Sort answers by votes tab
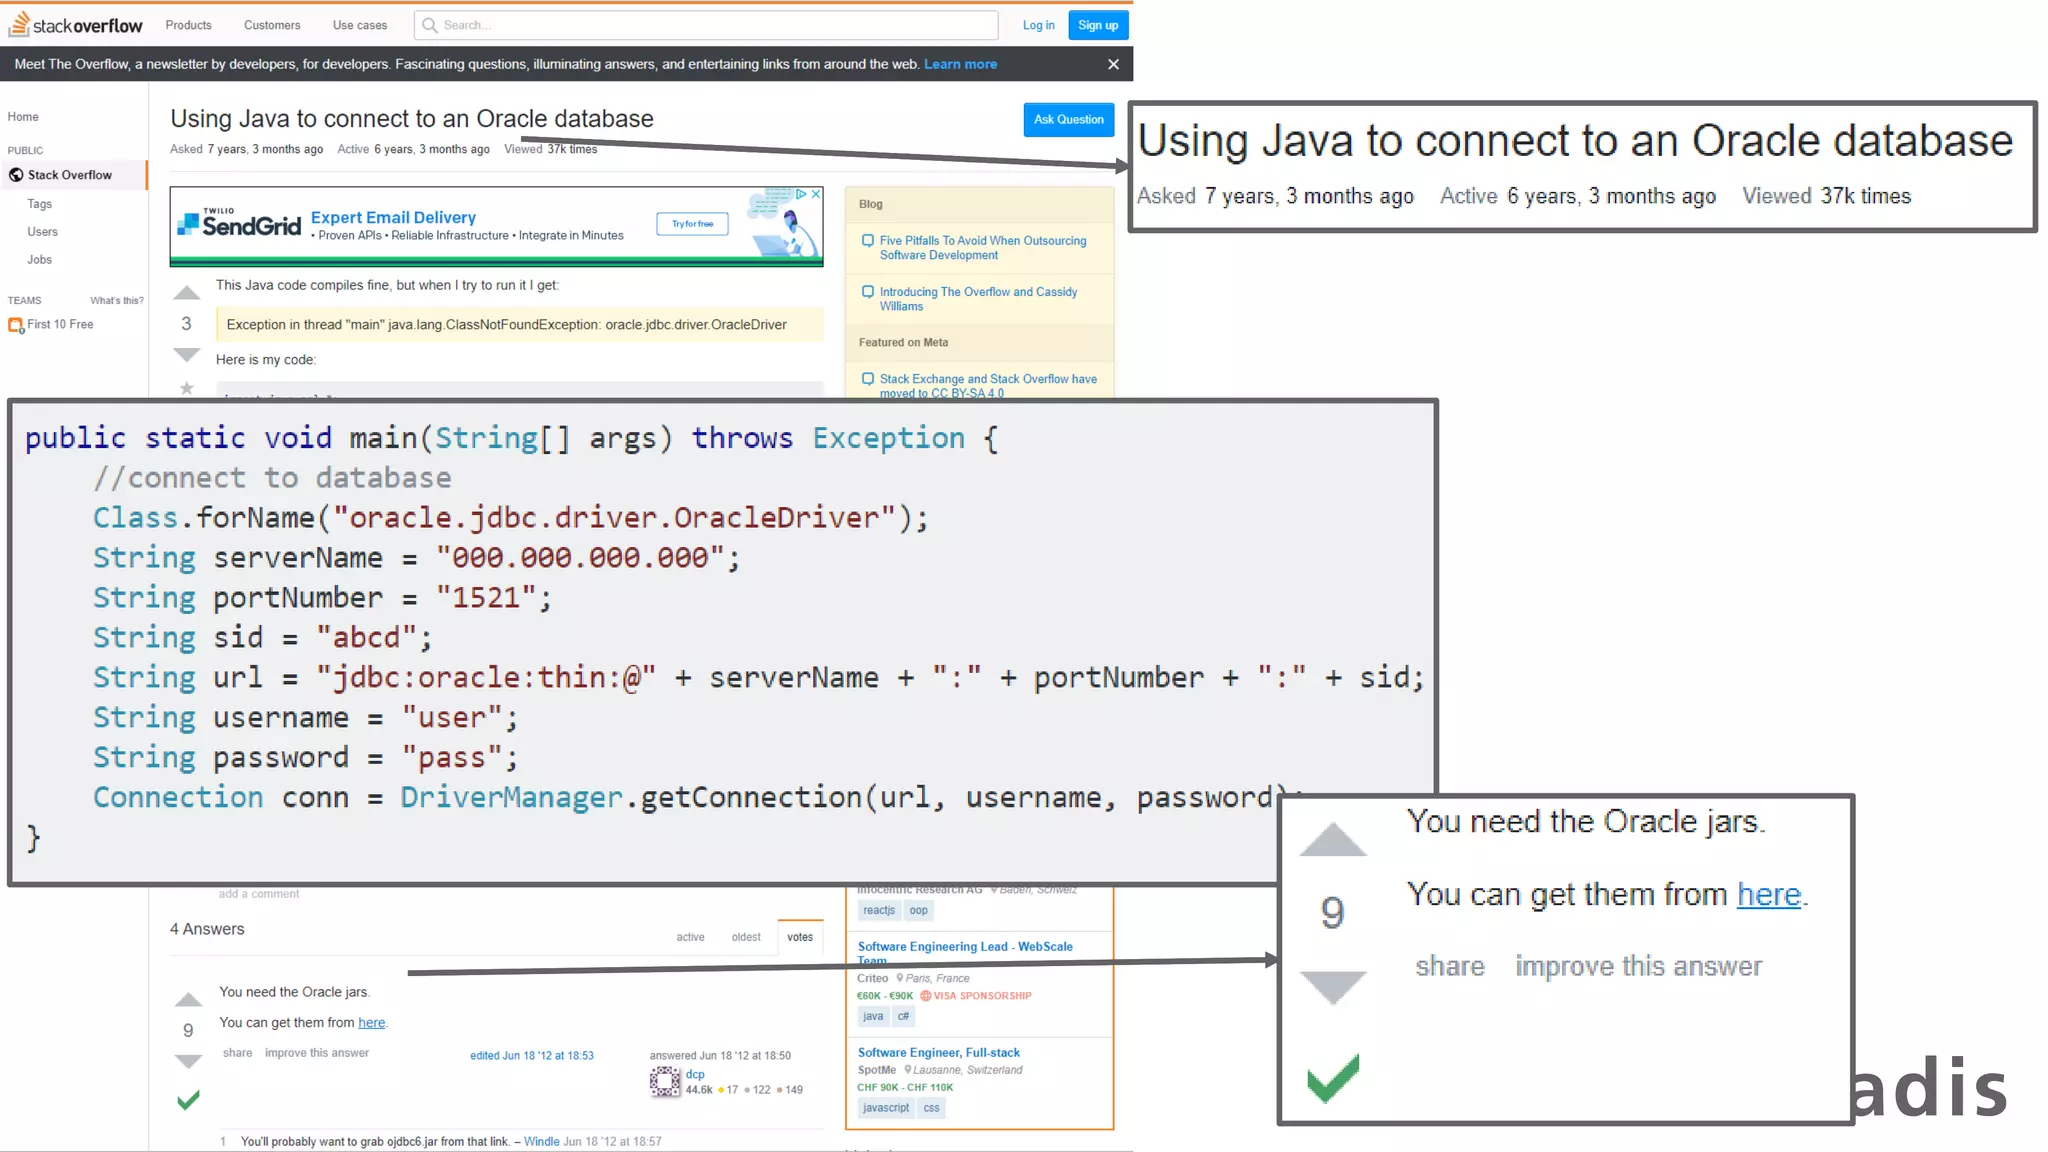This screenshot has height=1152, width=2048. pyautogui.click(x=799, y=937)
